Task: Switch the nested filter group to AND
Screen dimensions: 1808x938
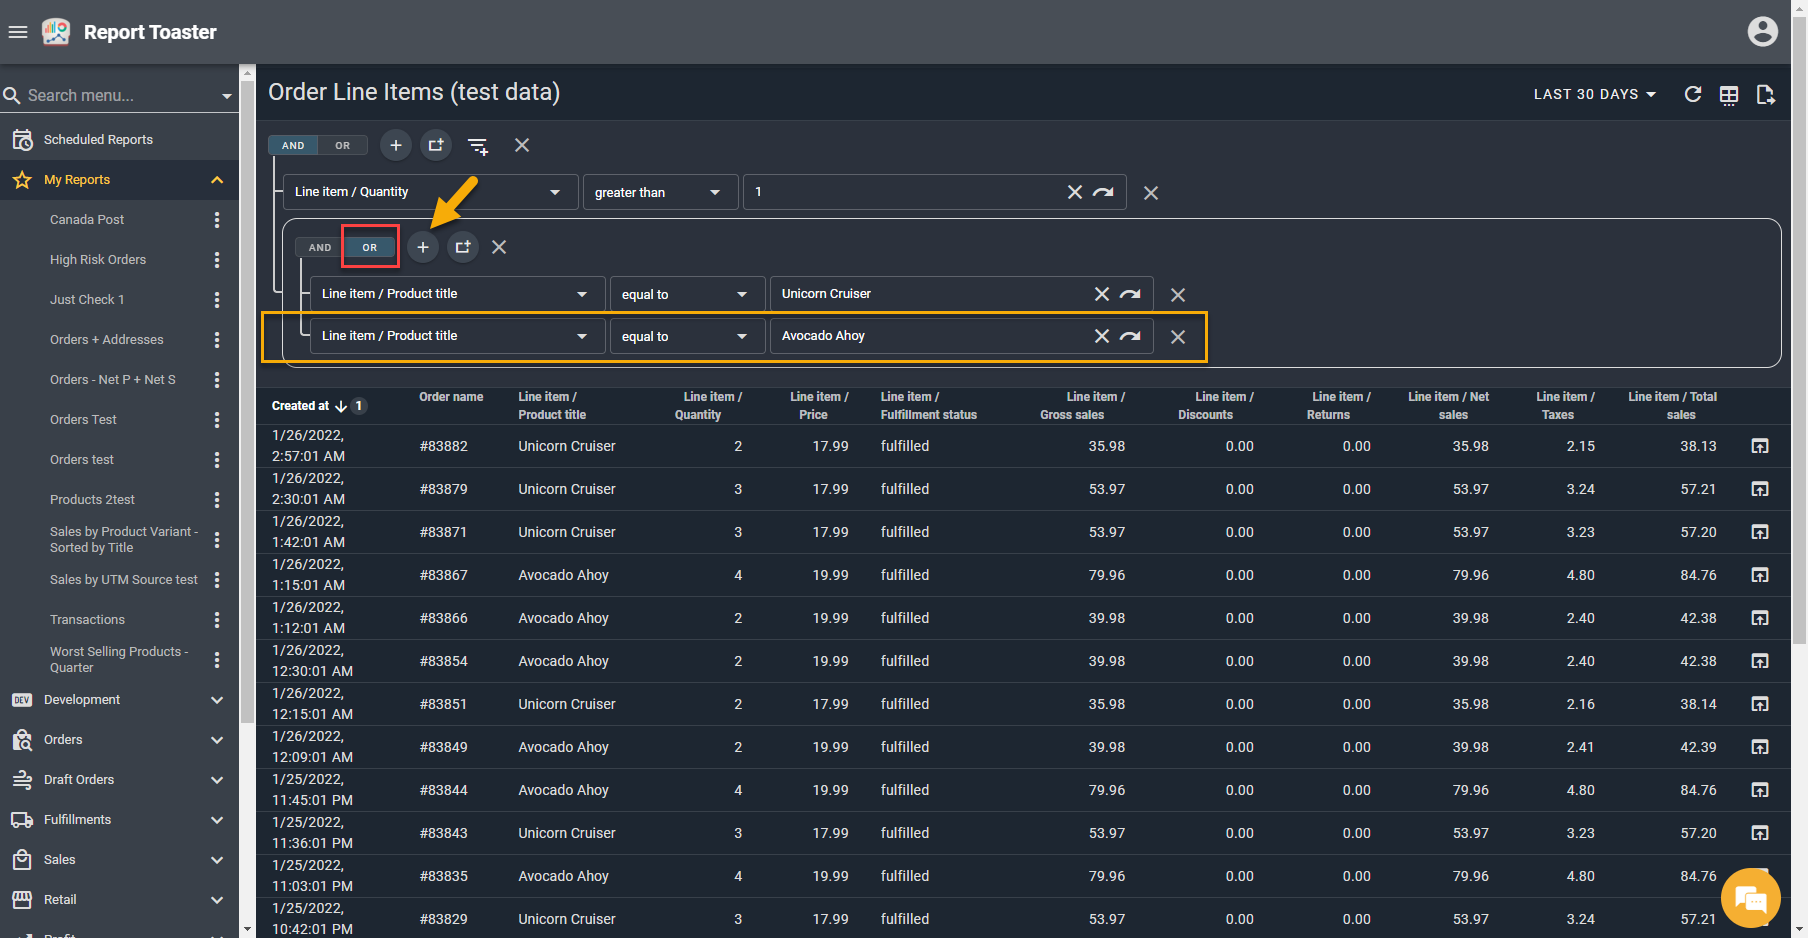Action: click(320, 247)
